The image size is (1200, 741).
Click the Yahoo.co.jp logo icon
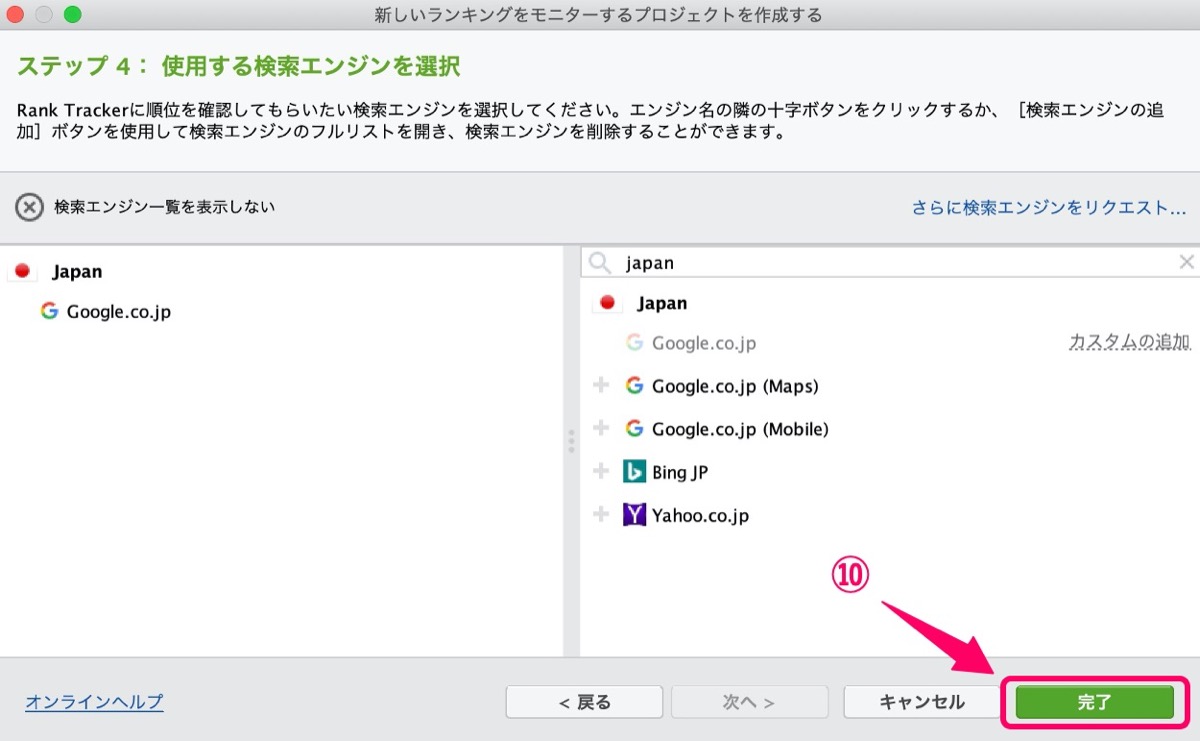point(634,515)
